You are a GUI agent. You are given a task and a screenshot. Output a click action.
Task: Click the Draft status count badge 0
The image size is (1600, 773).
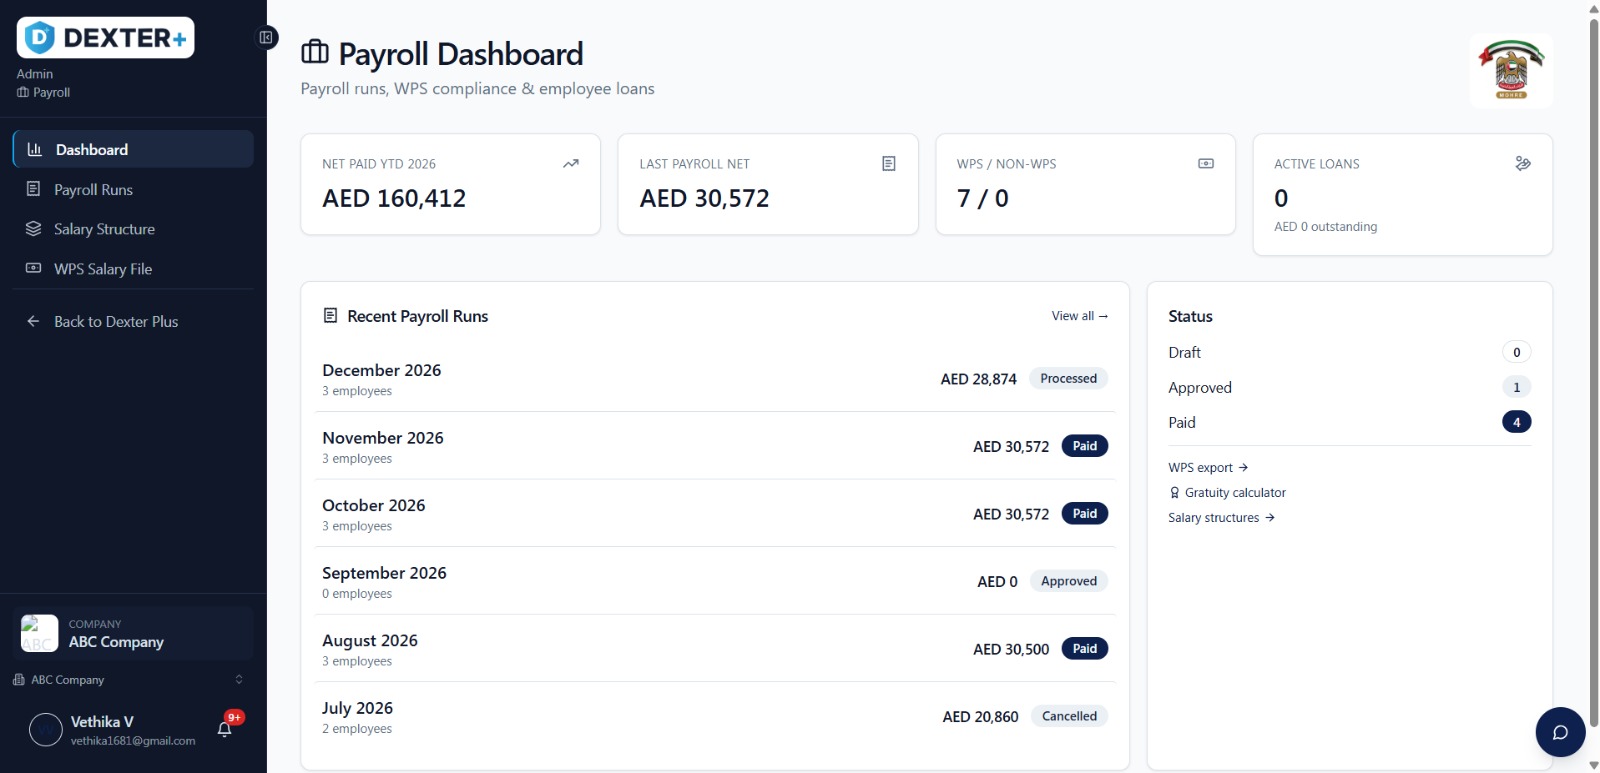(x=1516, y=352)
